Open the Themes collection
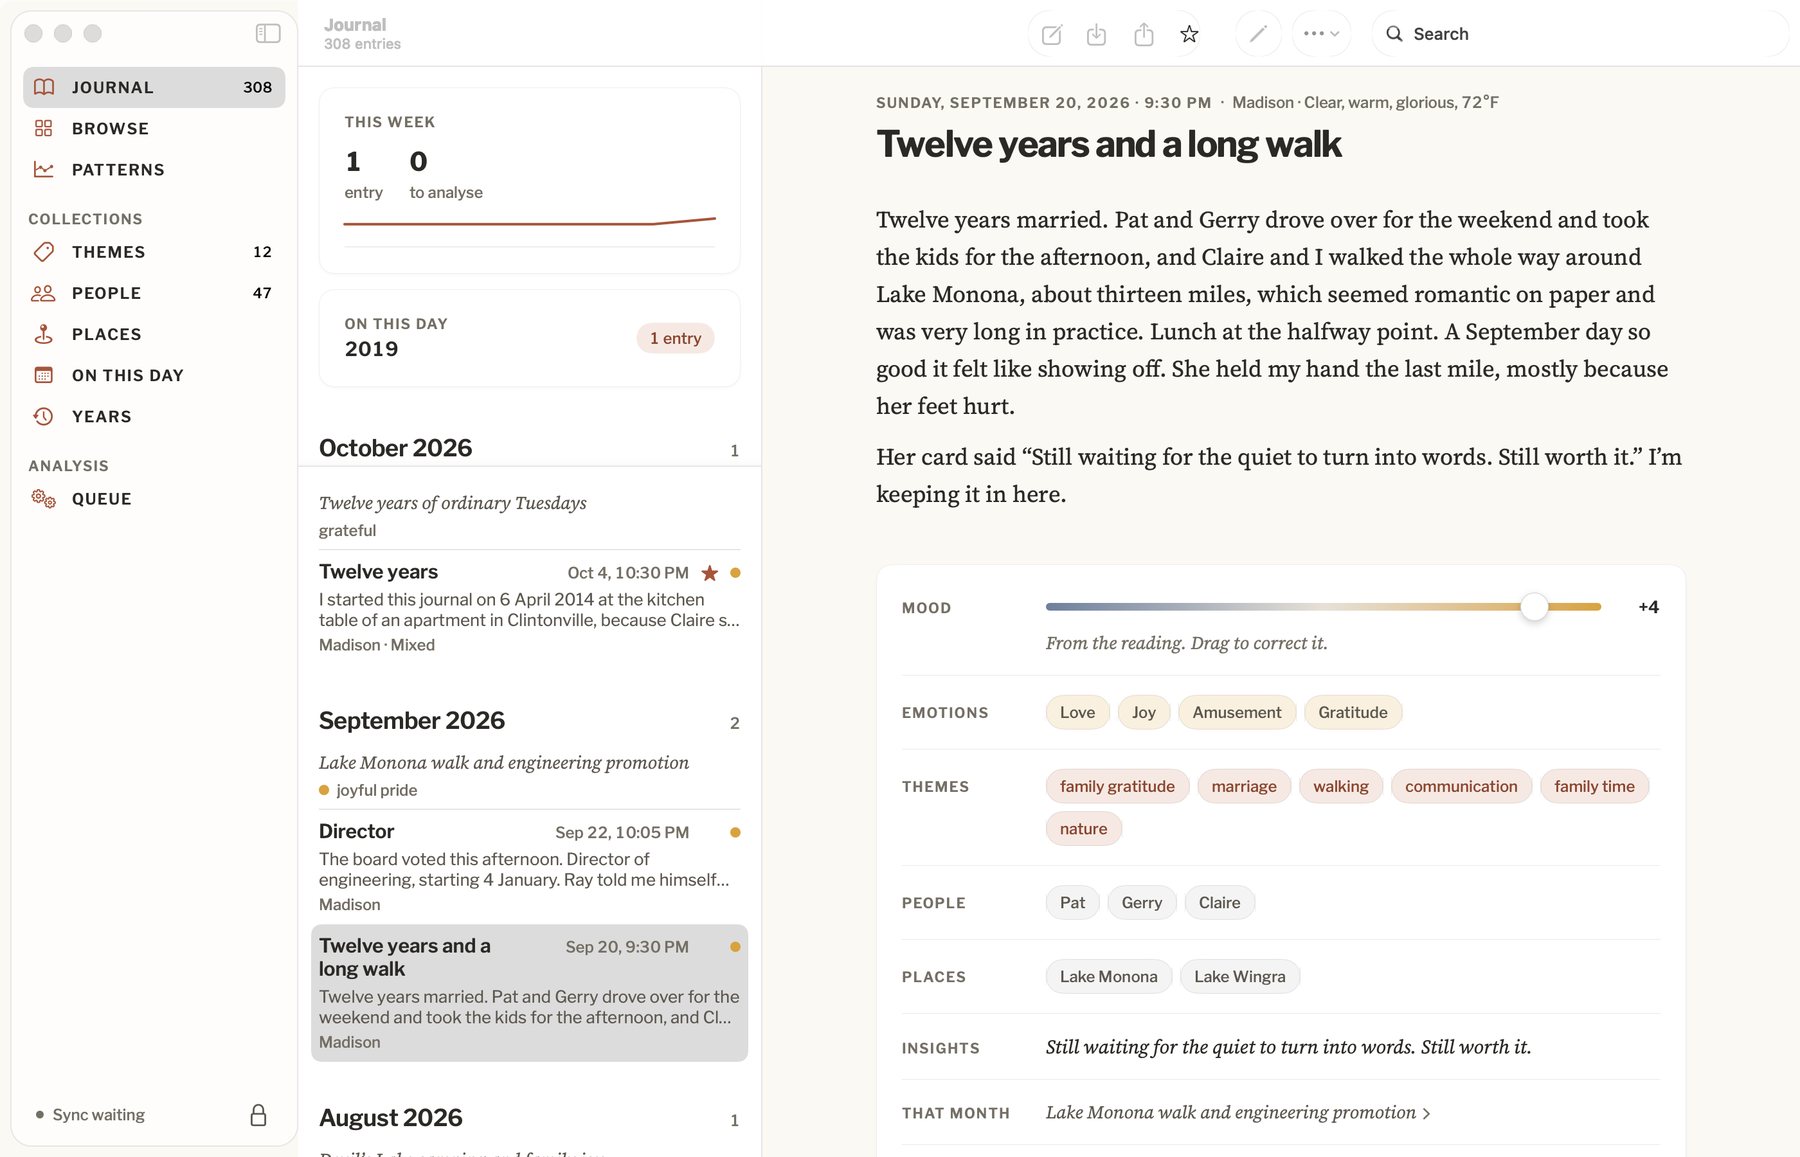 click(154, 252)
